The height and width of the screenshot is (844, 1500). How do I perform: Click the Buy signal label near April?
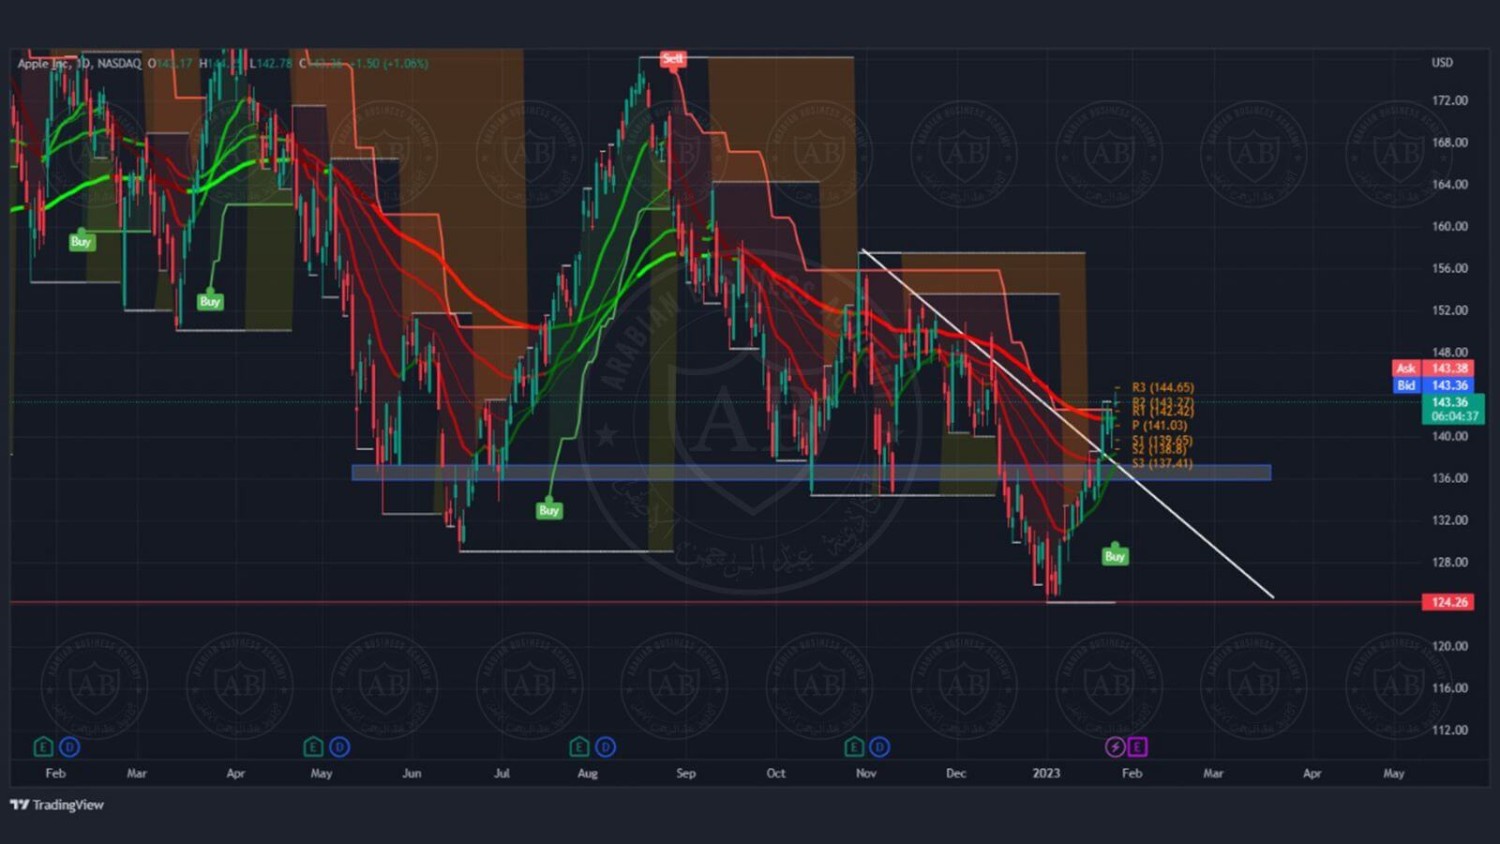coord(210,301)
